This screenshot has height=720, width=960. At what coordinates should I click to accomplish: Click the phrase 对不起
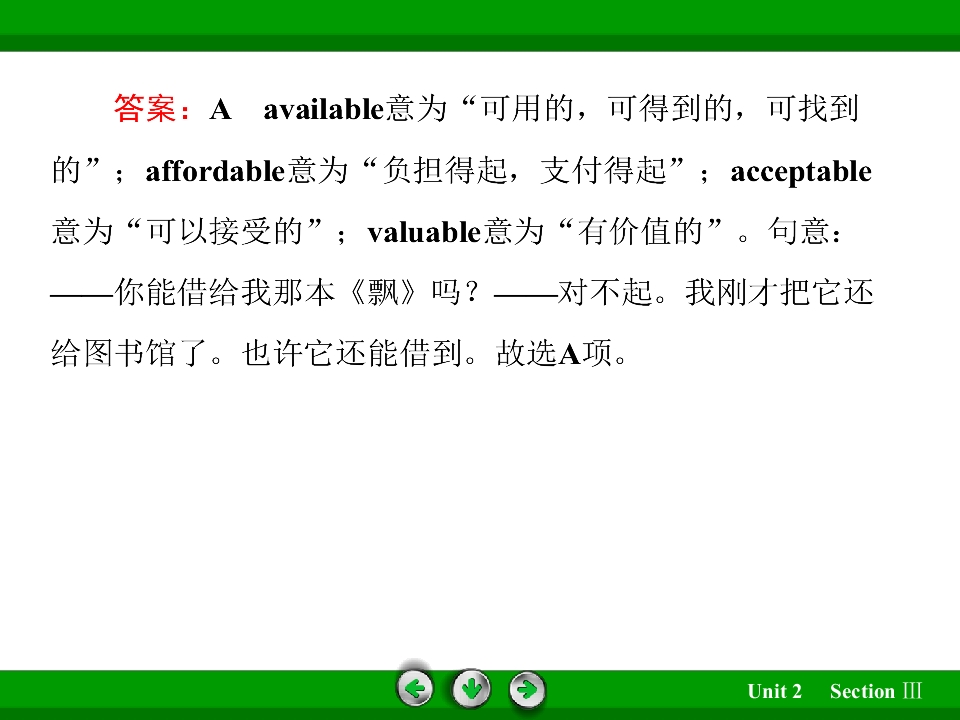605,292
